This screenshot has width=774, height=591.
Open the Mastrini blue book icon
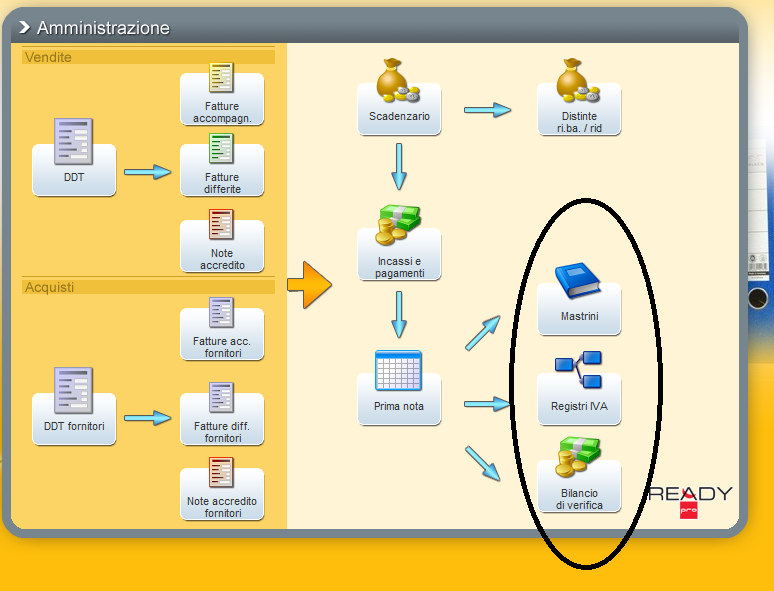coord(577,280)
